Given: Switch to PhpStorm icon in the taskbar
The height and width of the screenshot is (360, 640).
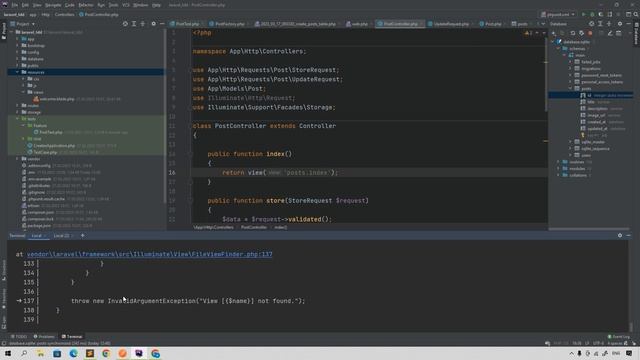Looking at the screenshot, I should (x=139, y=353).
